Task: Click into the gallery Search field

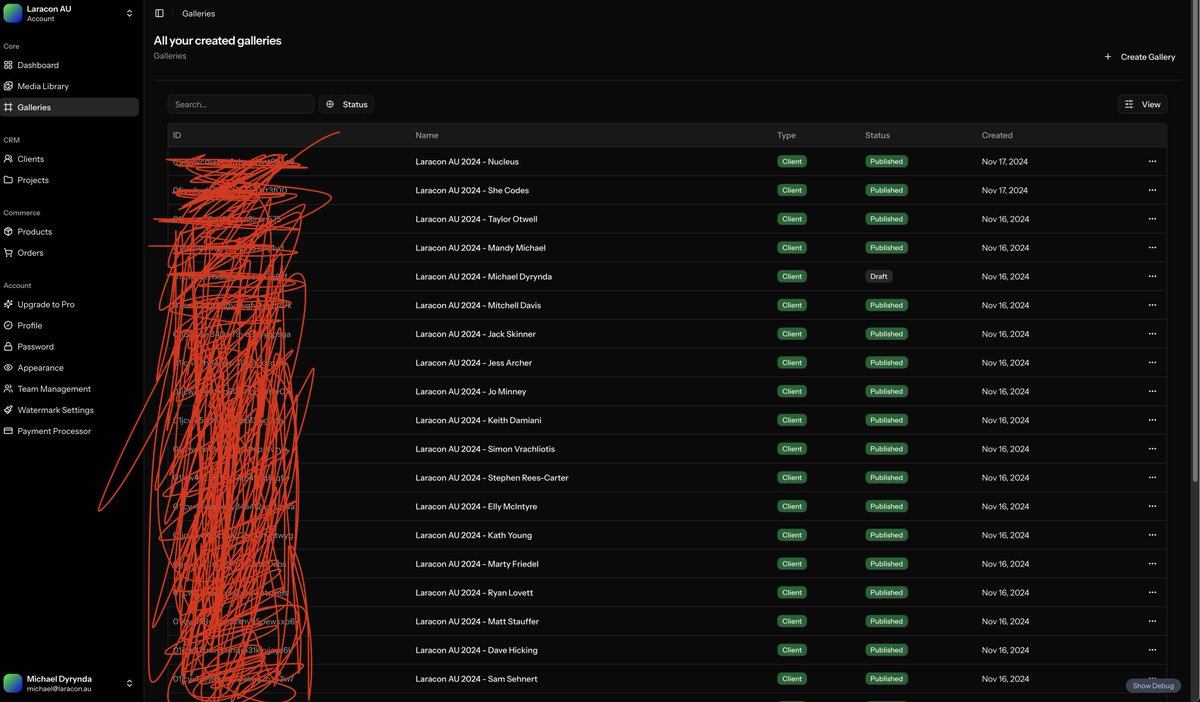Action: tap(241, 104)
